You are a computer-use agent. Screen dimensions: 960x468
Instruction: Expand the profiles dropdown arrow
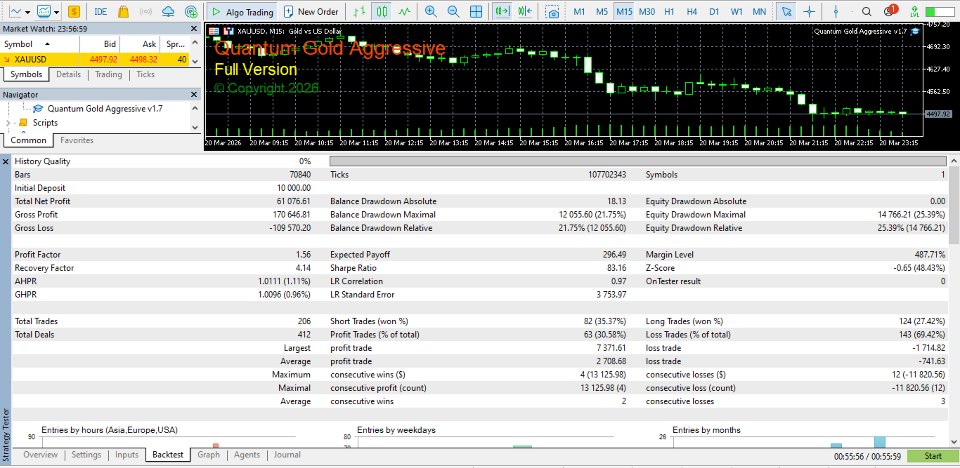(57, 12)
